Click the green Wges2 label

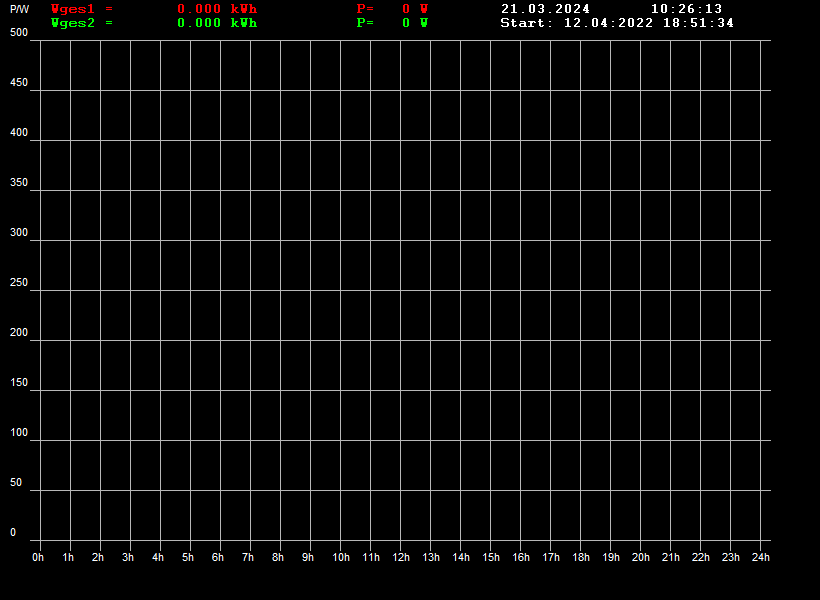[x=73, y=23]
